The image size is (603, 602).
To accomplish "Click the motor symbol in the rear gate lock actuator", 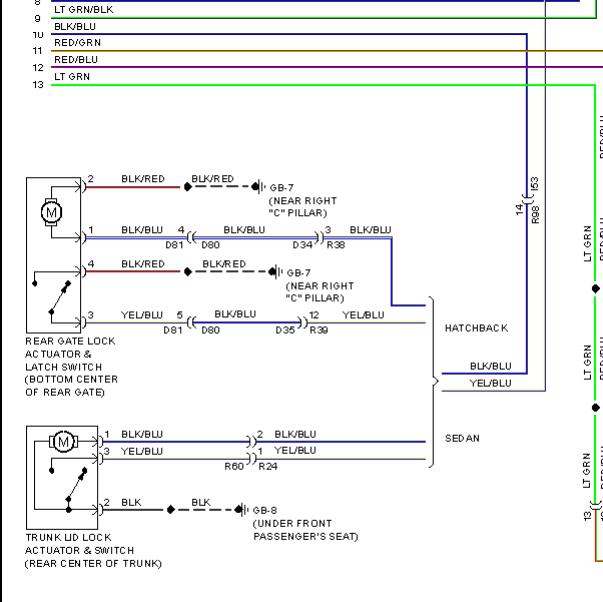I will pyautogui.click(x=51, y=212).
